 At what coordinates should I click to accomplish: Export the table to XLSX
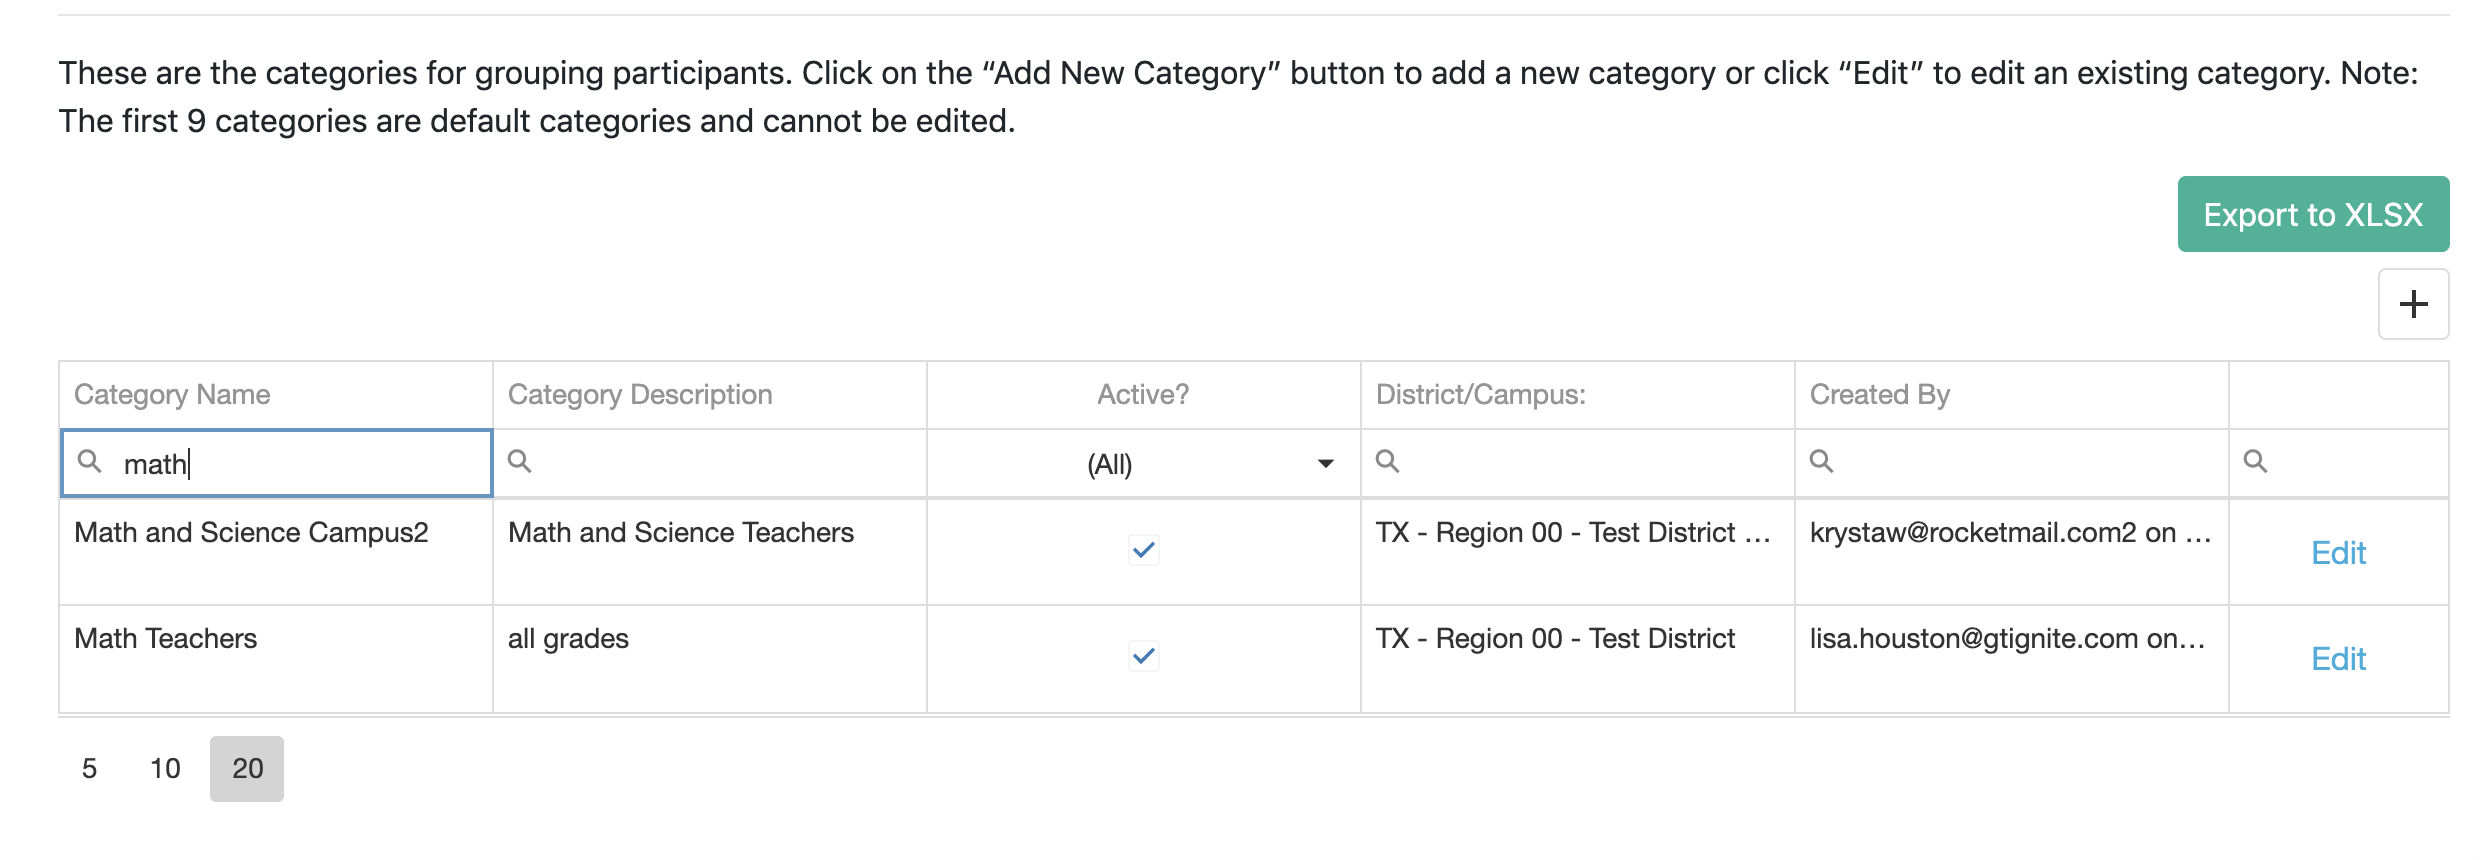click(2312, 214)
